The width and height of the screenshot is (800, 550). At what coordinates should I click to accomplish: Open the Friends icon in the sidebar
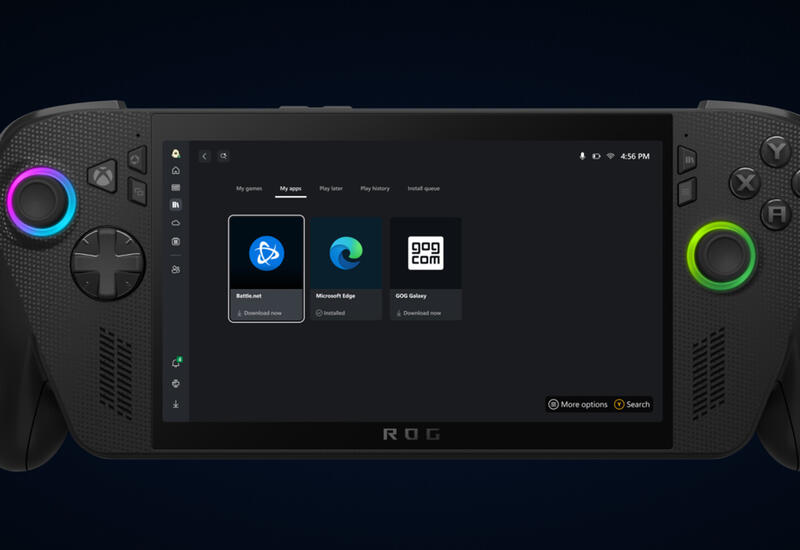[x=176, y=269]
